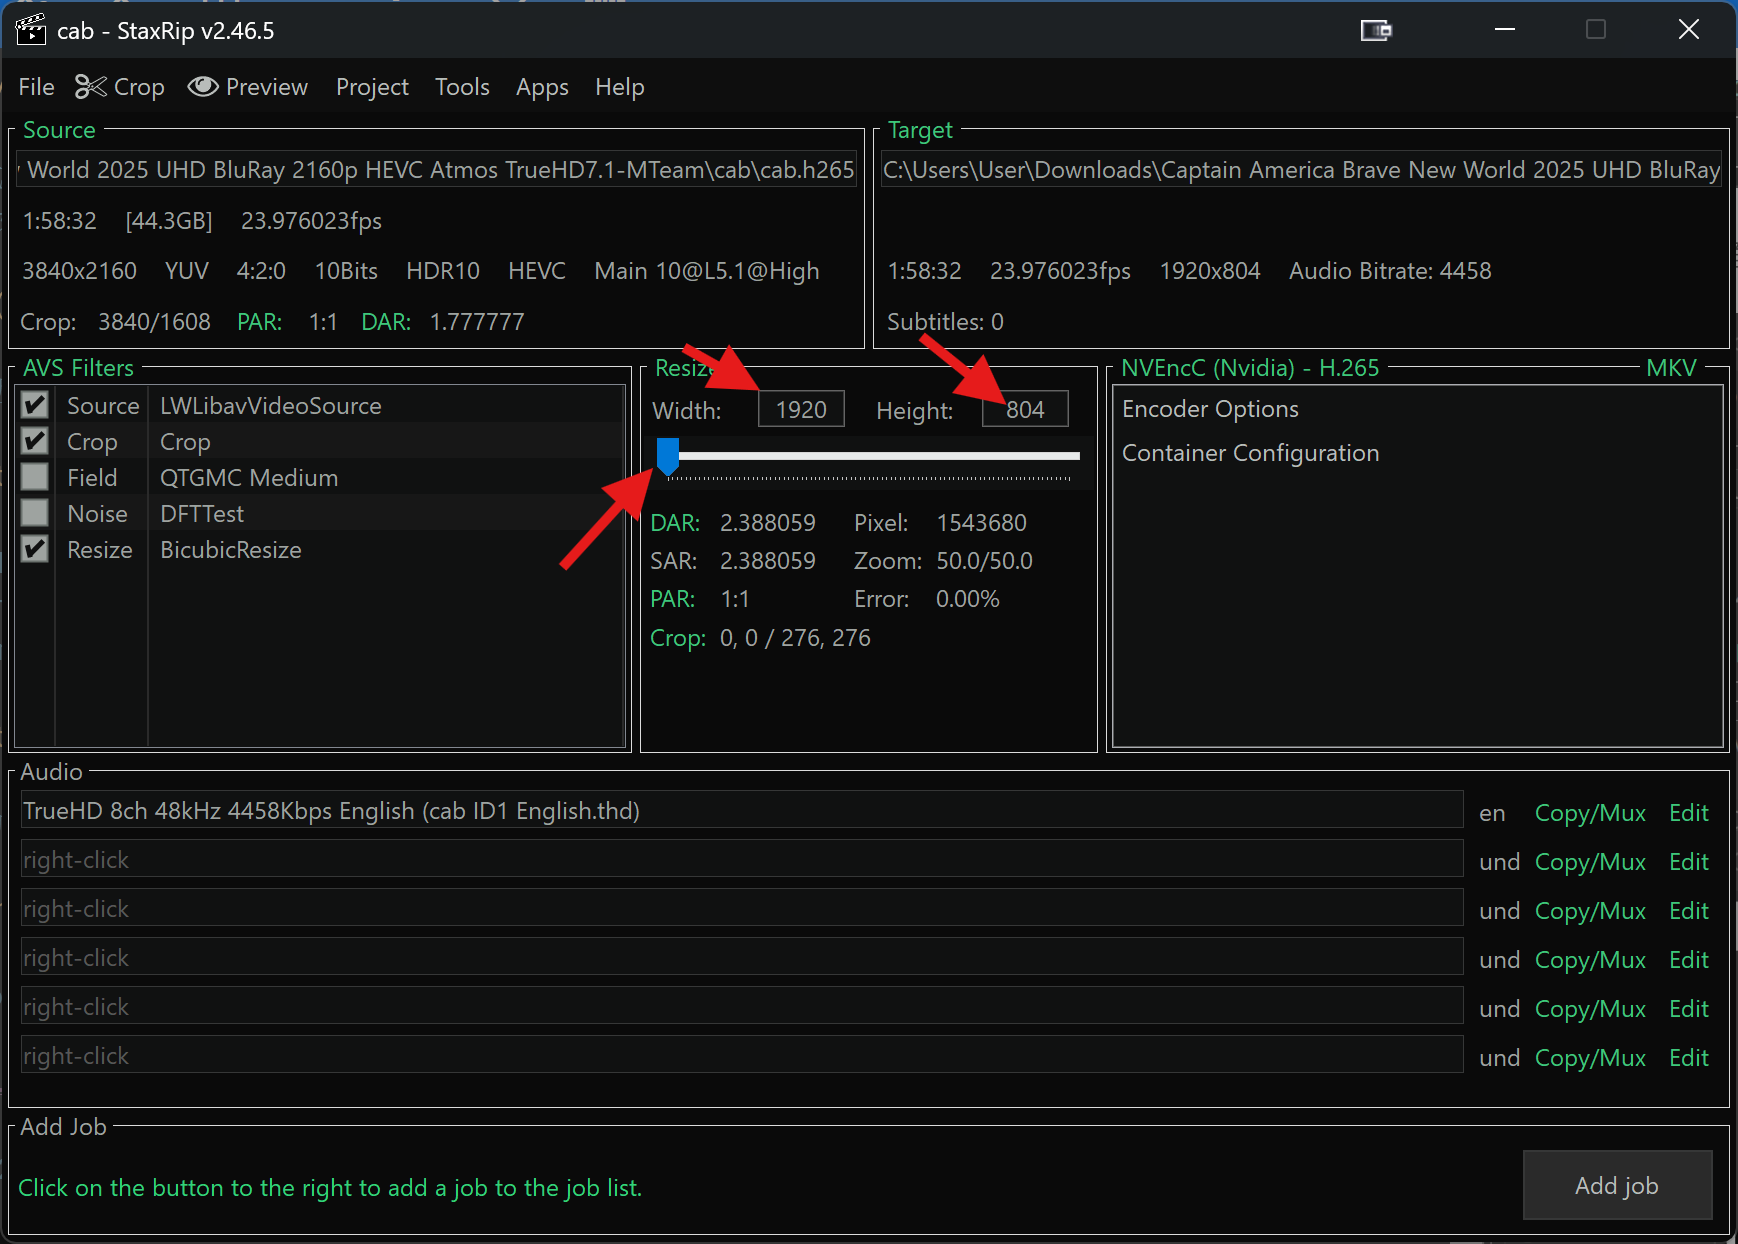1738x1244 pixels.
Task: Open NVEncC (Nvidia) - H.265 encoder selector
Action: click(1249, 368)
